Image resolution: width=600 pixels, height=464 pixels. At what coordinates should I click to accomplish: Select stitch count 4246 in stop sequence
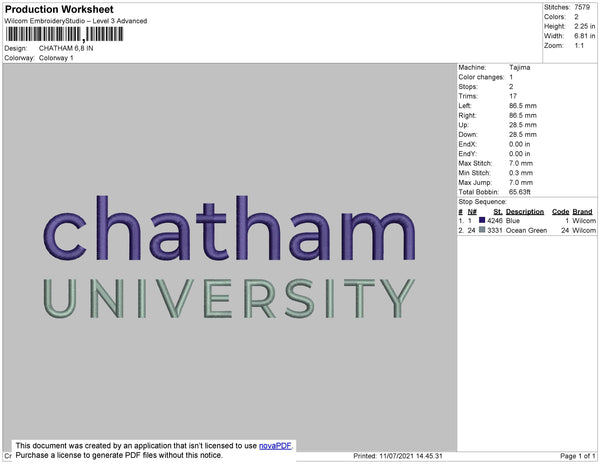[495, 221]
